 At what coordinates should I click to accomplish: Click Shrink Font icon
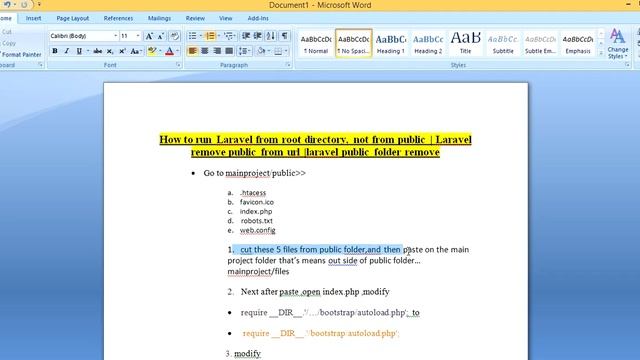click(161, 36)
